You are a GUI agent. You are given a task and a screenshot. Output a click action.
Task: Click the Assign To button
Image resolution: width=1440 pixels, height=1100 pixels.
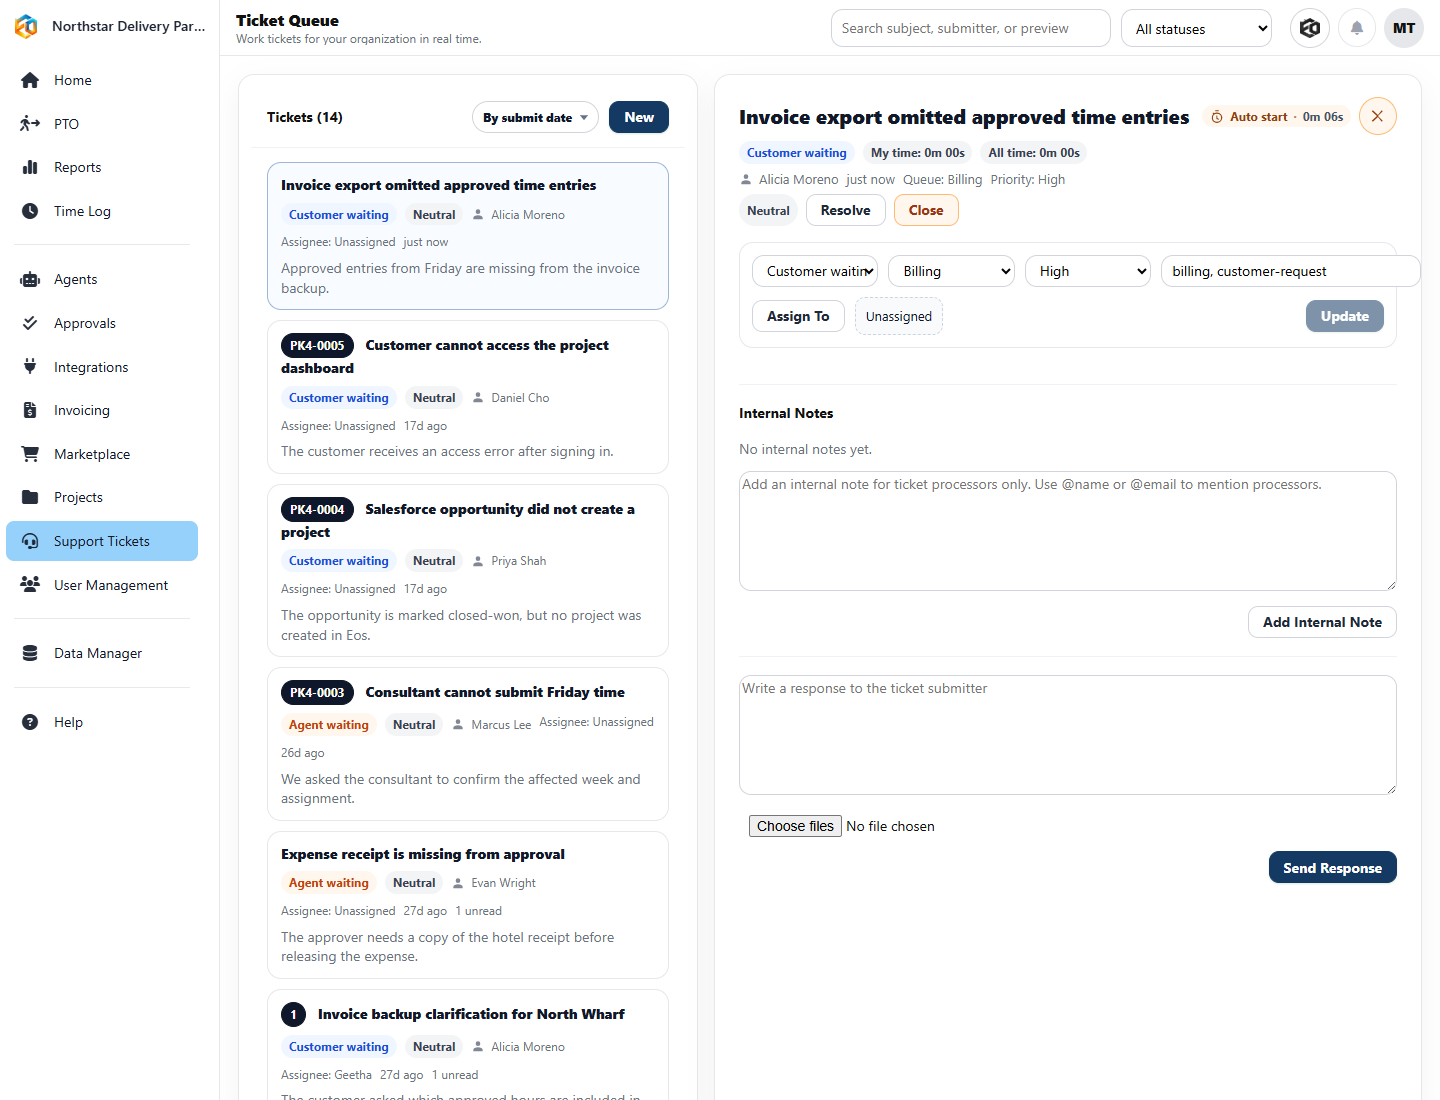click(x=798, y=316)
